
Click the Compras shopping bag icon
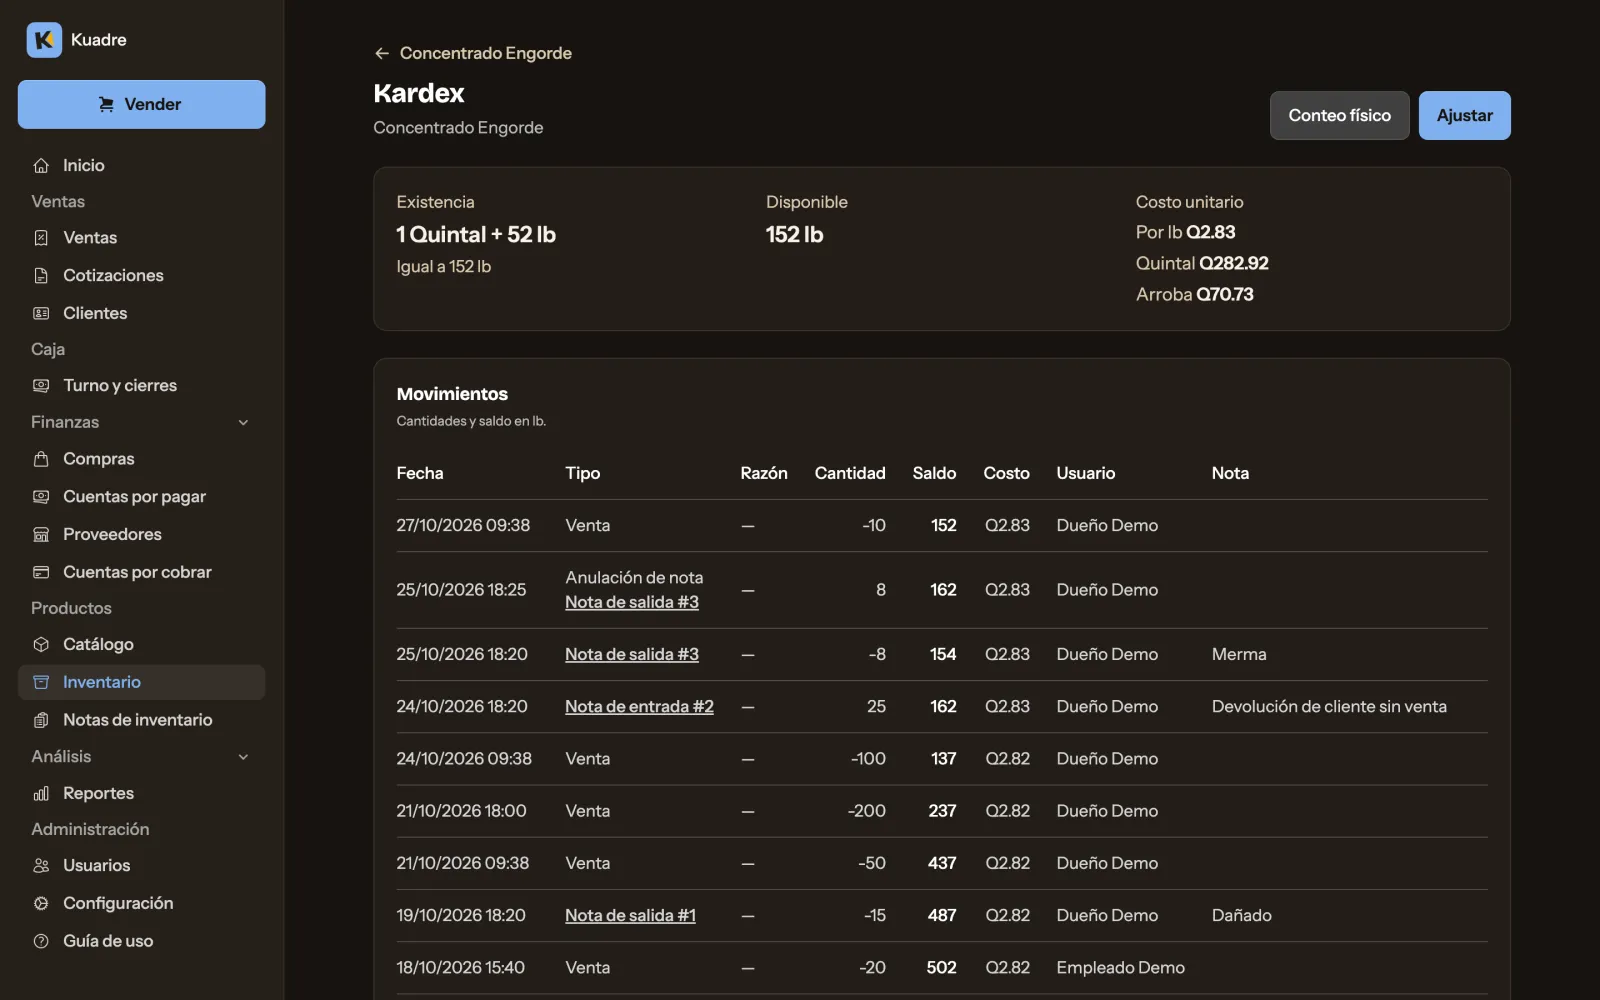coord(41,459)
